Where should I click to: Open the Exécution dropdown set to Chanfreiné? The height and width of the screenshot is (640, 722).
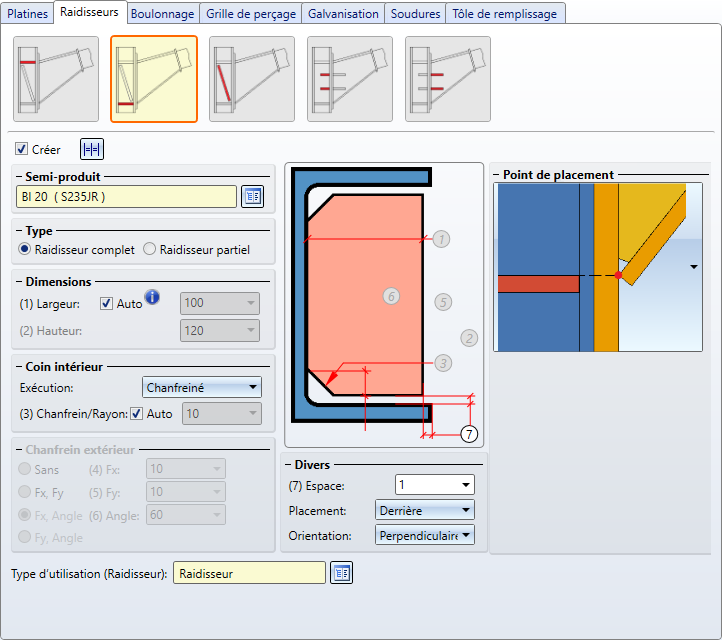coord(201,387)
